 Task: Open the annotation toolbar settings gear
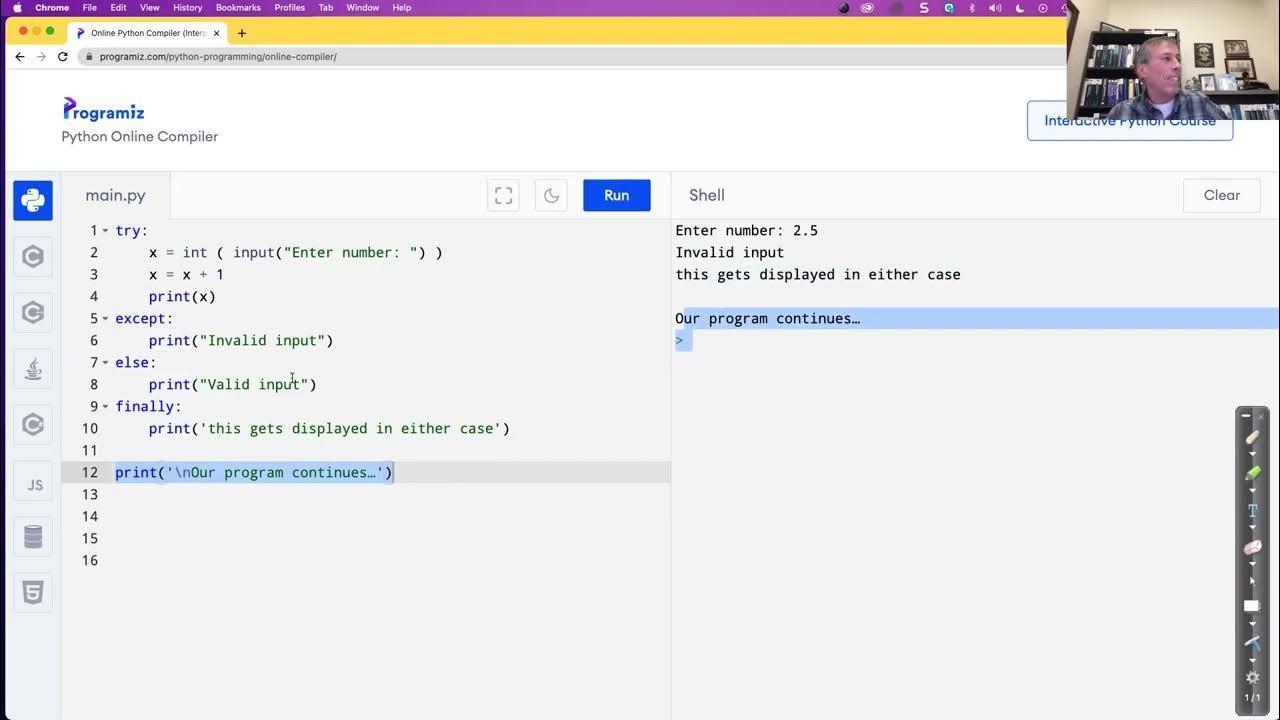tap(1252, 677)
